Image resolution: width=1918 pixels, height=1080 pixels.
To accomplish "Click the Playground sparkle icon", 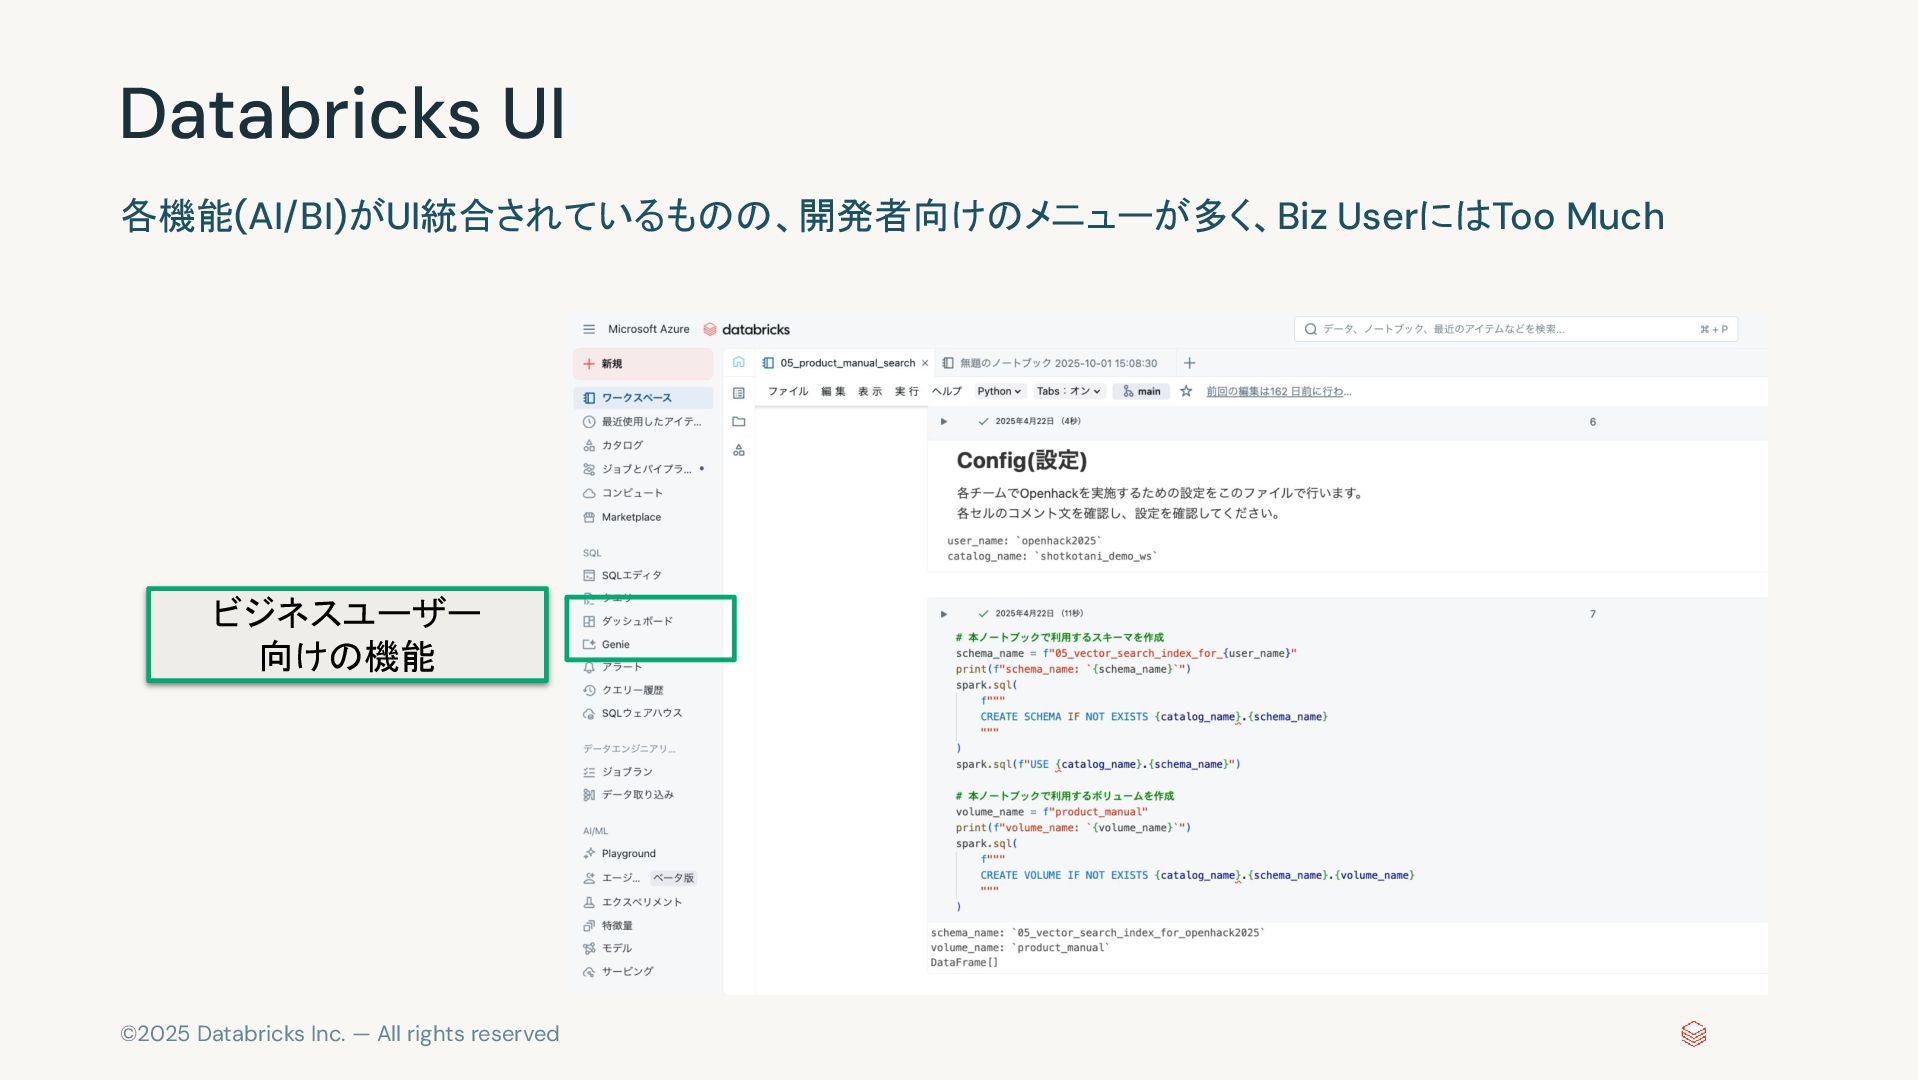I will [589, 853].
